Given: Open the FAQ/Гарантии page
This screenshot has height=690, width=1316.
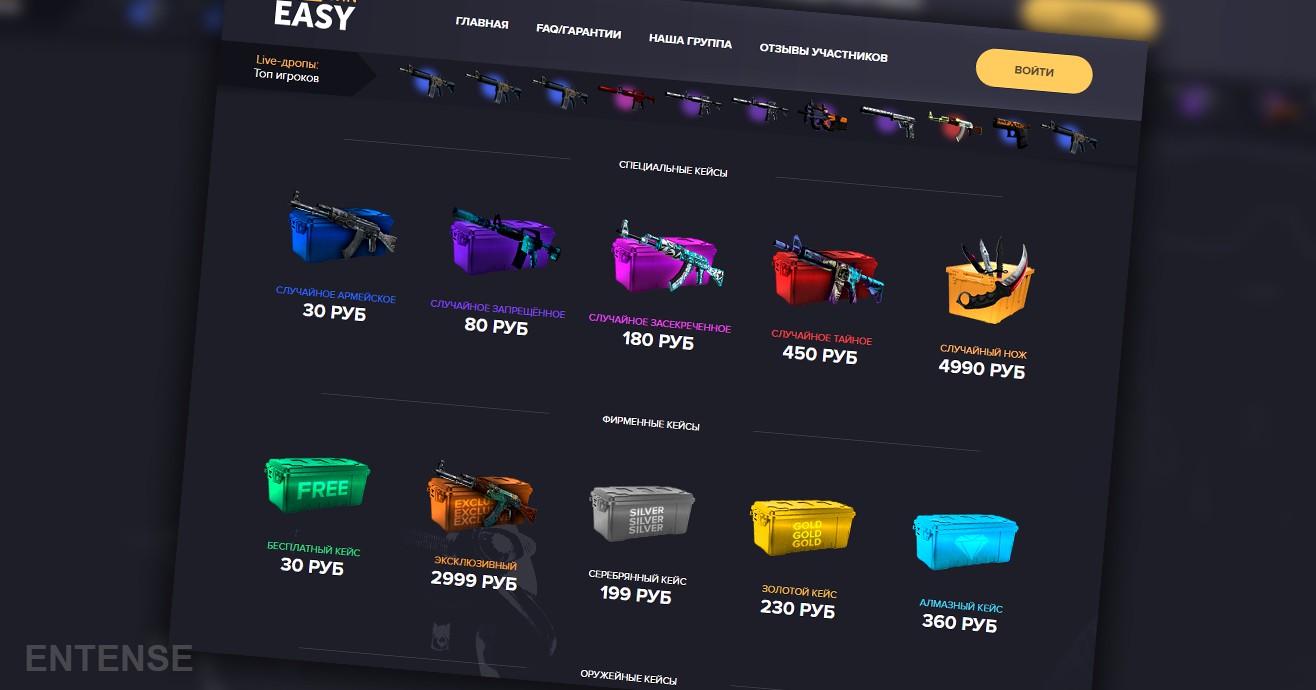Looking at the screenshot, I should point(578,32).
